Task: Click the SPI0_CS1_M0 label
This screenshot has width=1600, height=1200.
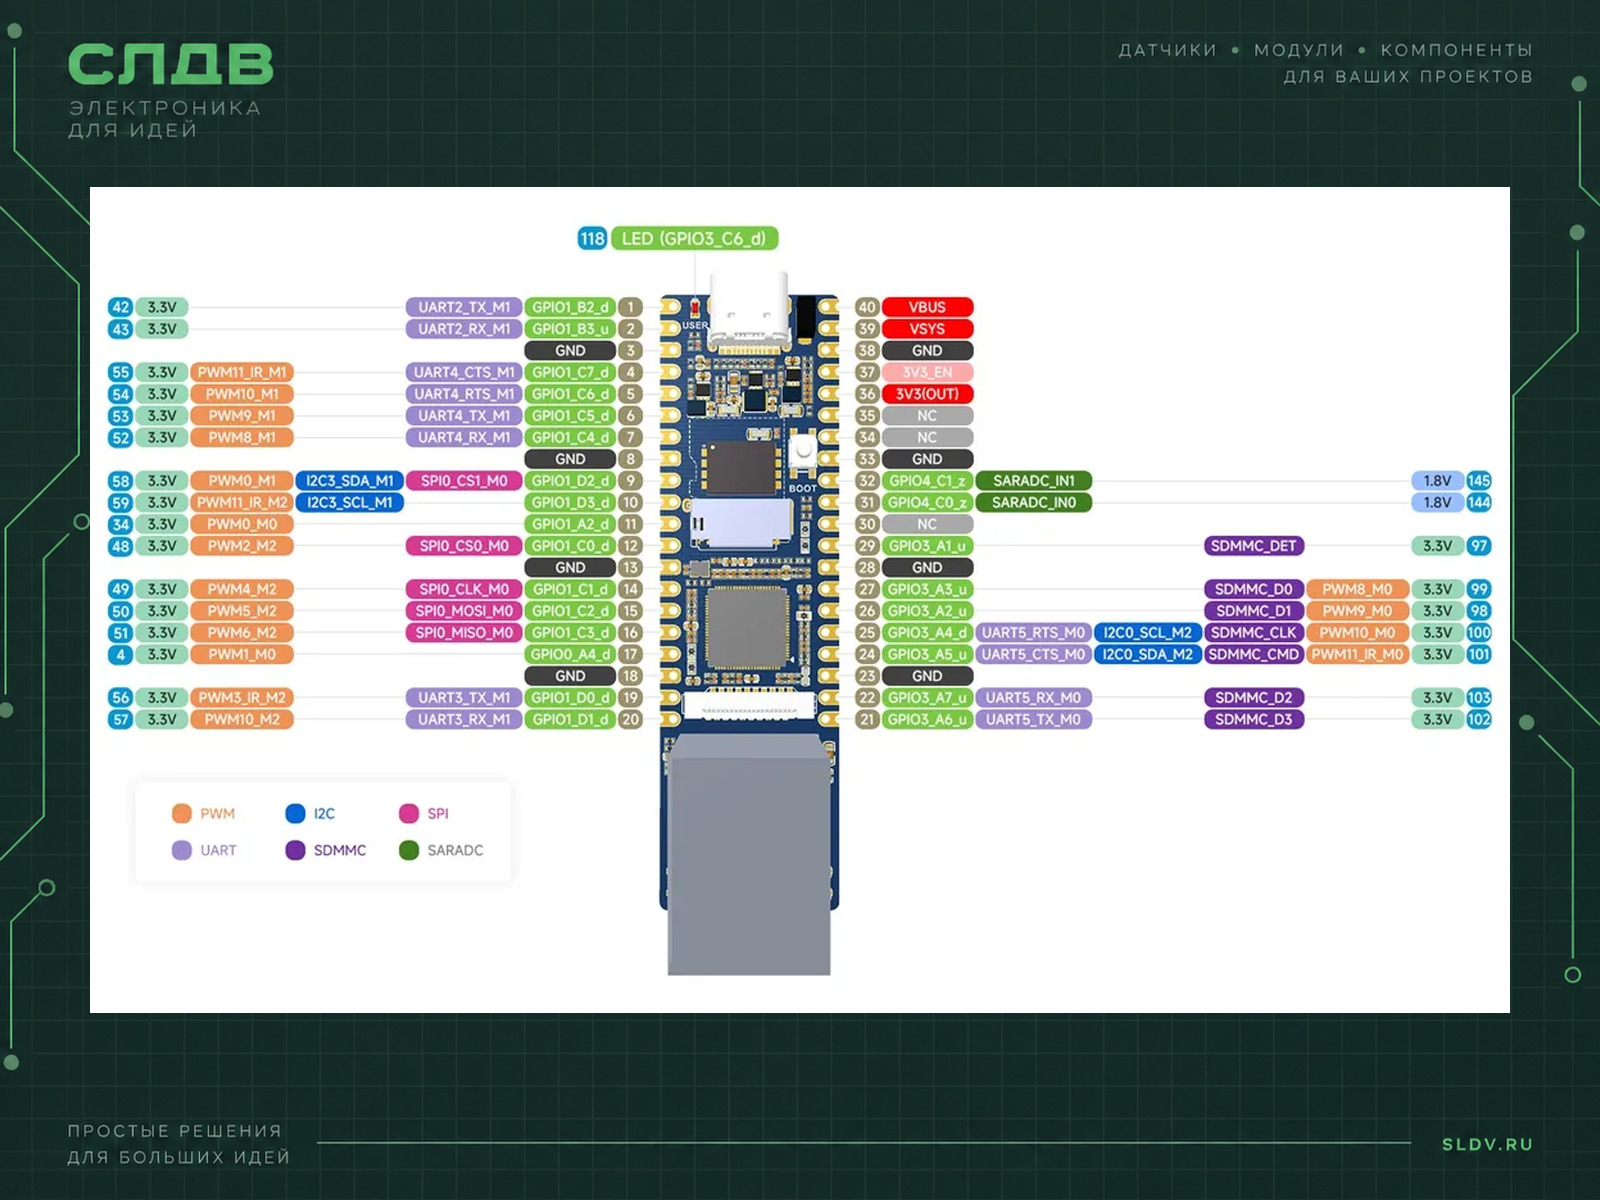Action: click(x=464, y=481)
